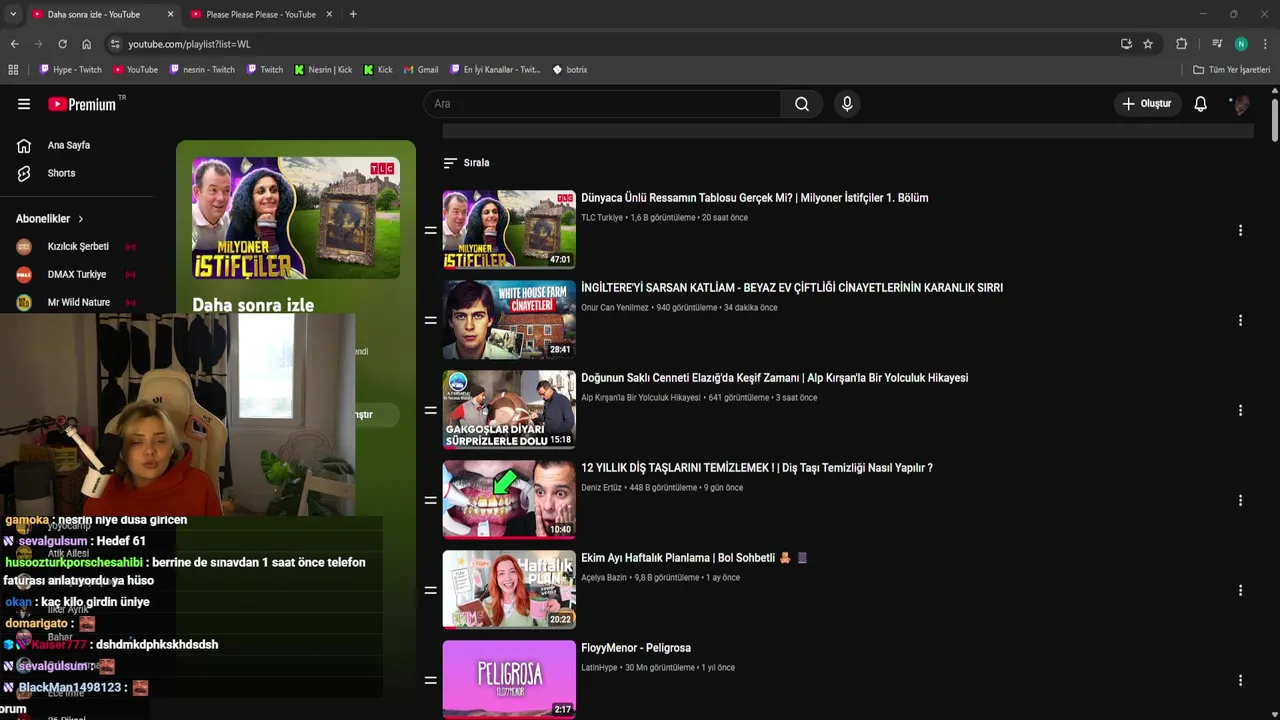Open the notifications bell
1280x720 pixels.
[x=1201, y=104]
